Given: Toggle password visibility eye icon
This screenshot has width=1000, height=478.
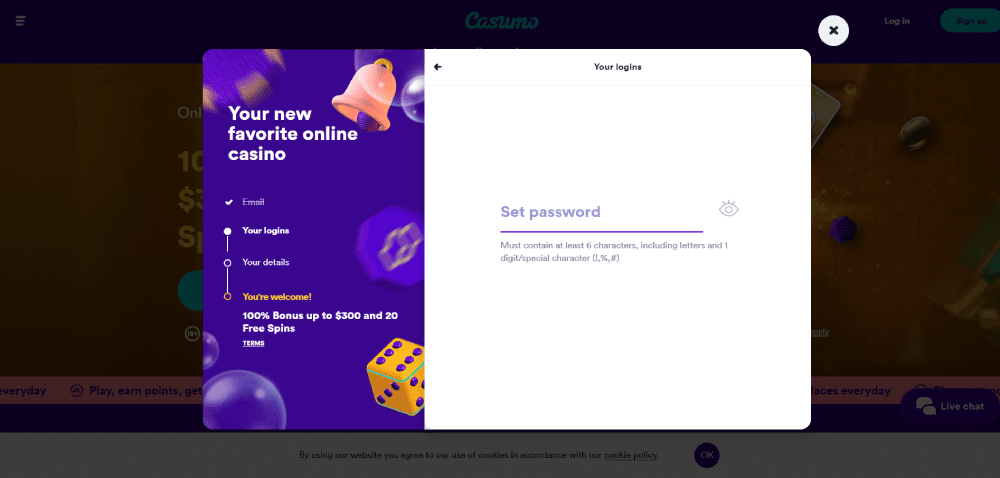Looking at the screenshot, I should [728, 209].
